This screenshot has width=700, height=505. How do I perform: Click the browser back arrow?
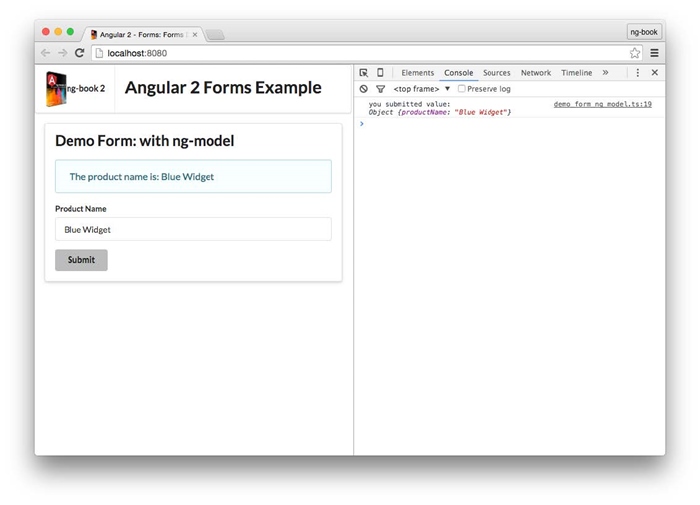46,53
